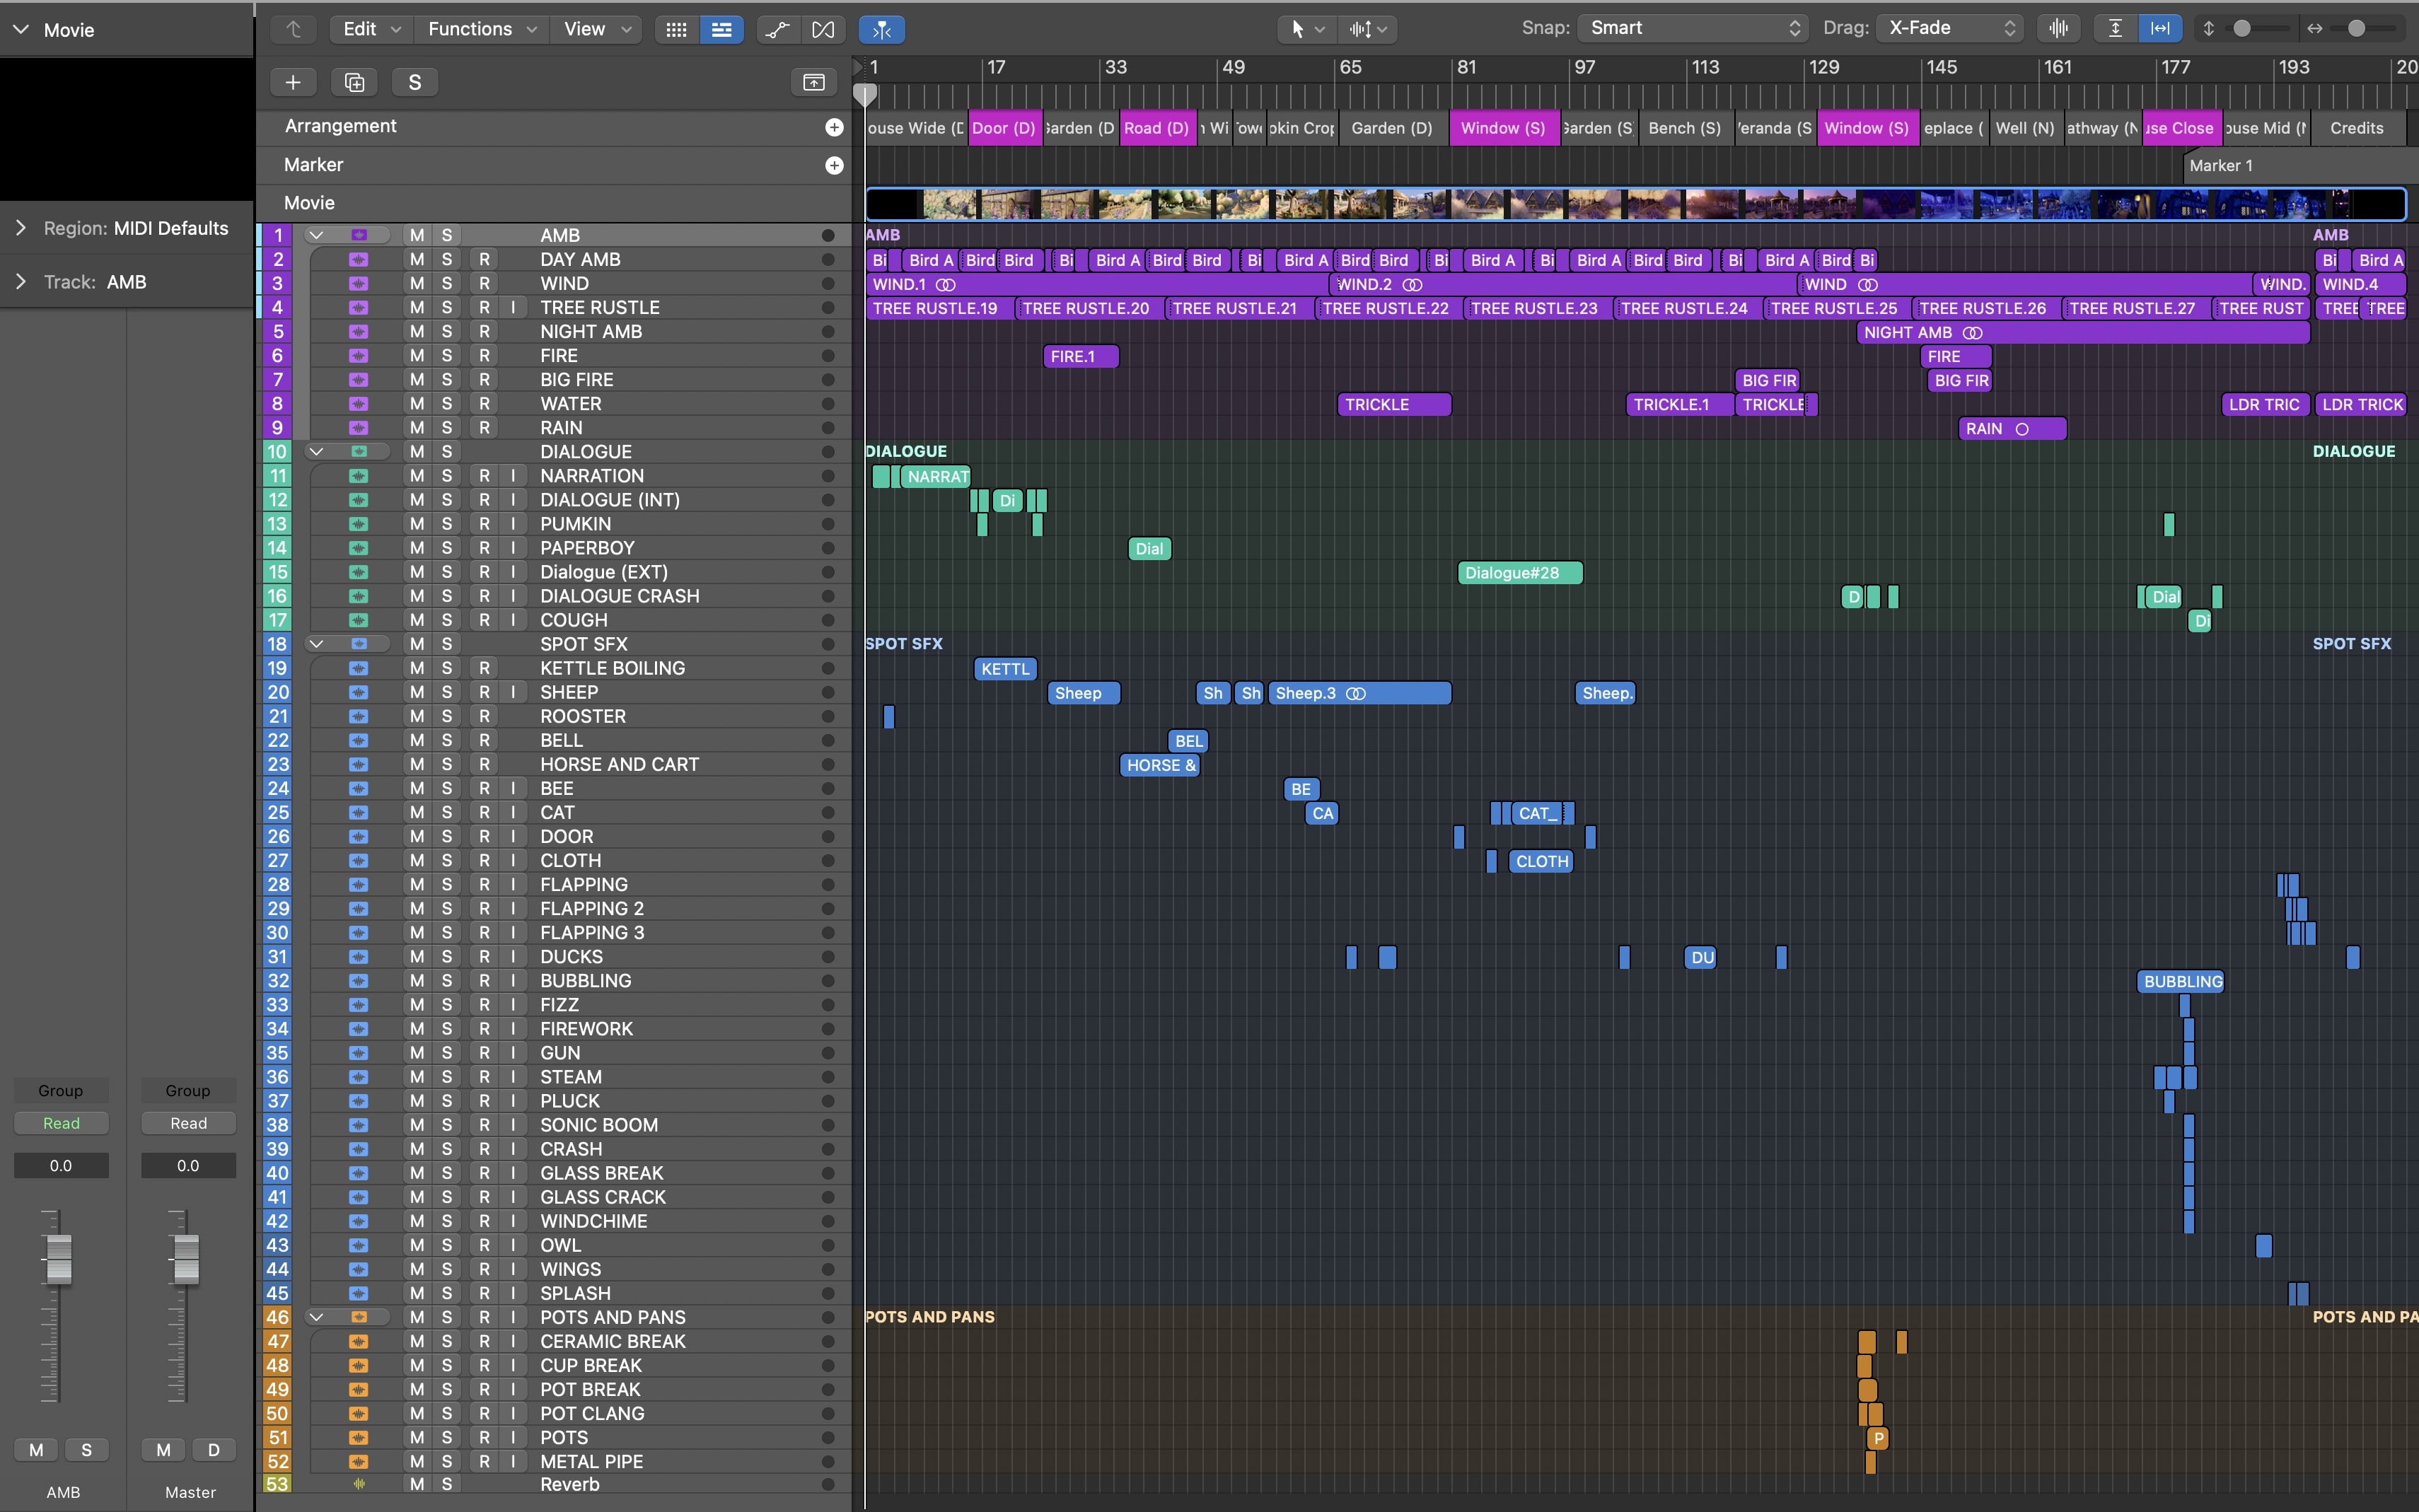Click the Duplicate Track icon
The image size is (2419, 1512).
(x=354, y=82)
